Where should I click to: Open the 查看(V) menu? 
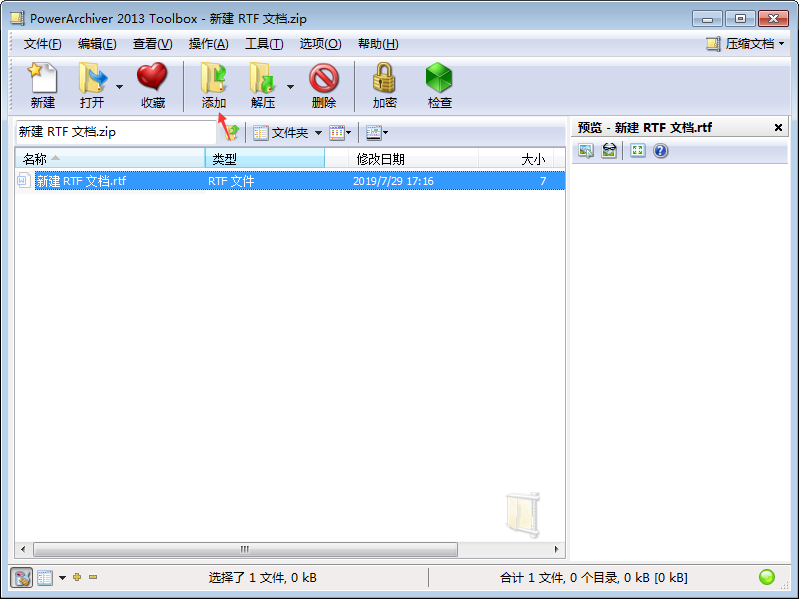[x=152, y=44]
